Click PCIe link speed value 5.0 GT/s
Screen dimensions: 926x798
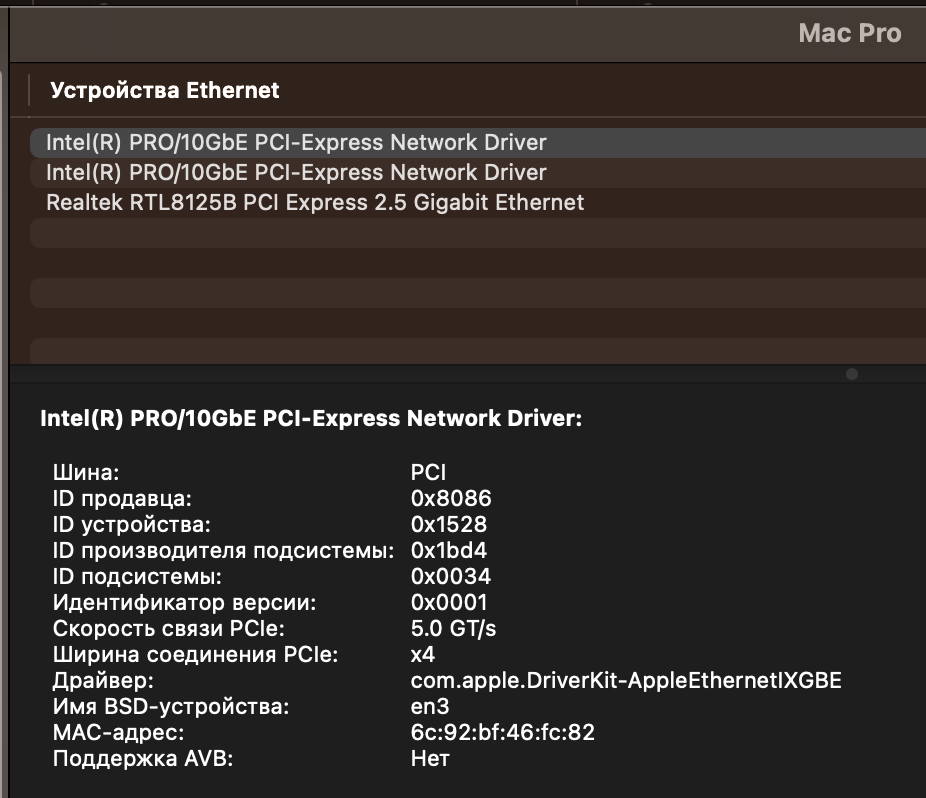tap(454, 628)
